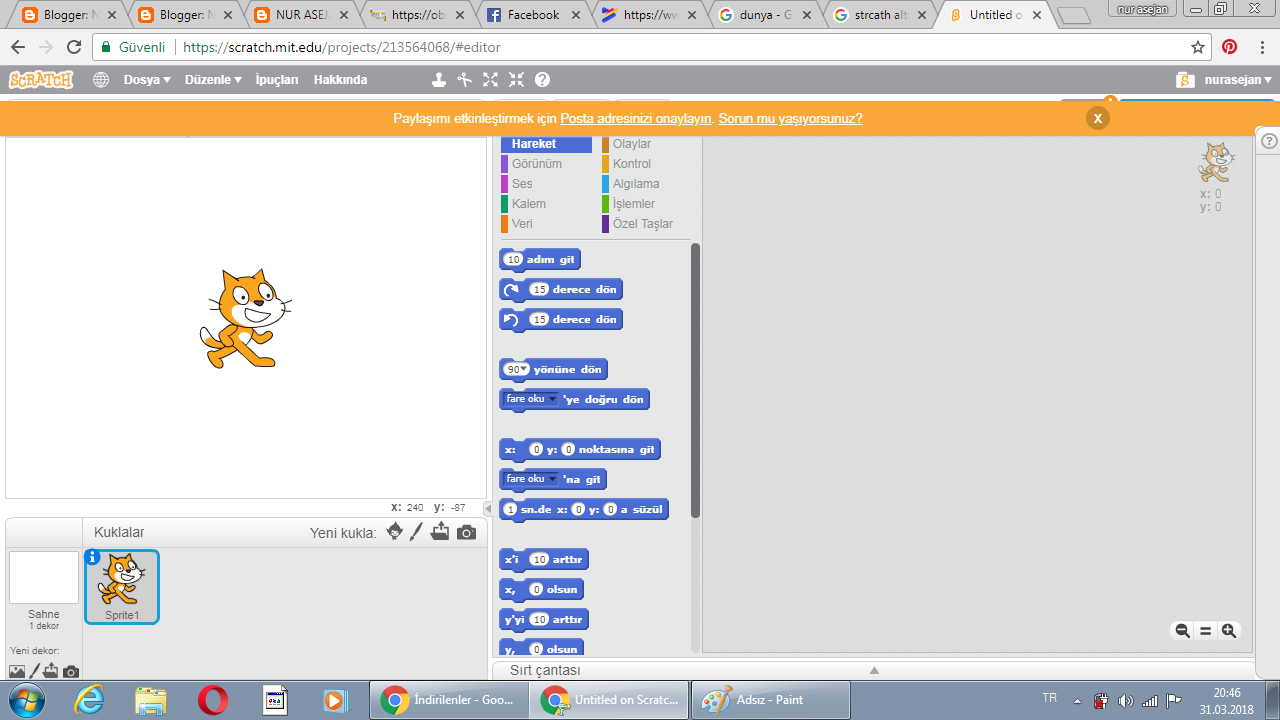
Task: Take new backdrop from camera
Action: (x=71, y=672)
